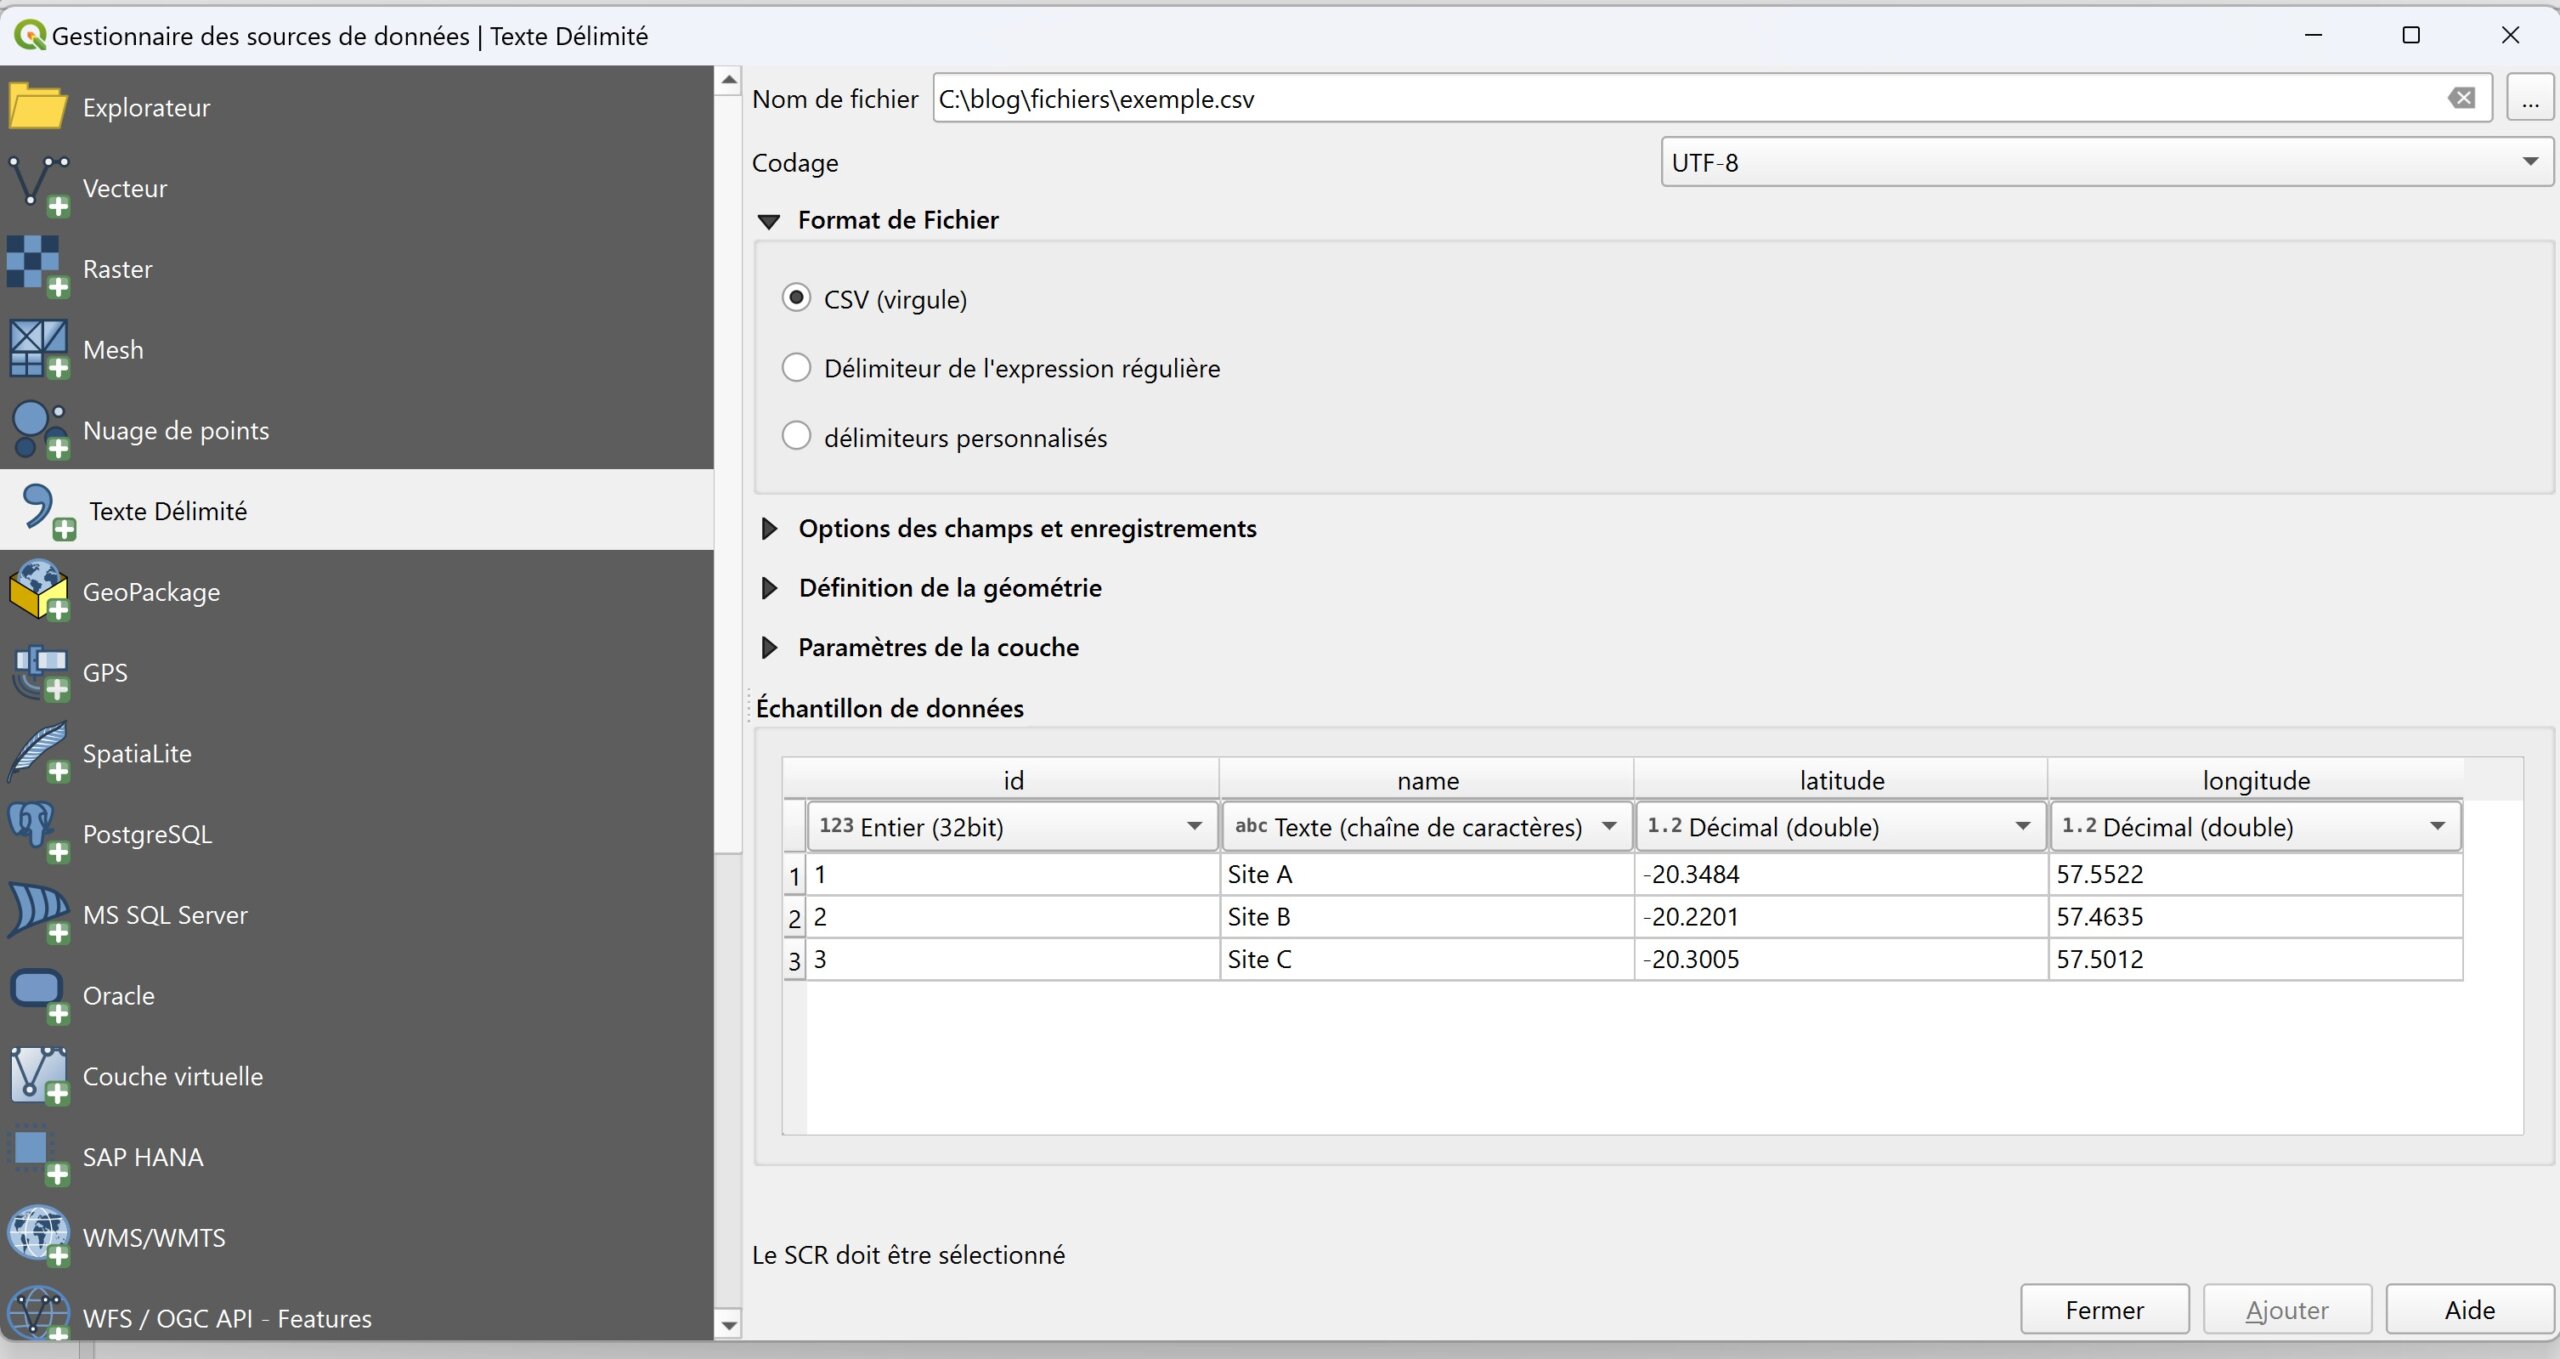Open the Codage UTF-8 dropdown
This screenshot has height=1359, width=2560.
pyautogui.click(x=2106, y=162)
